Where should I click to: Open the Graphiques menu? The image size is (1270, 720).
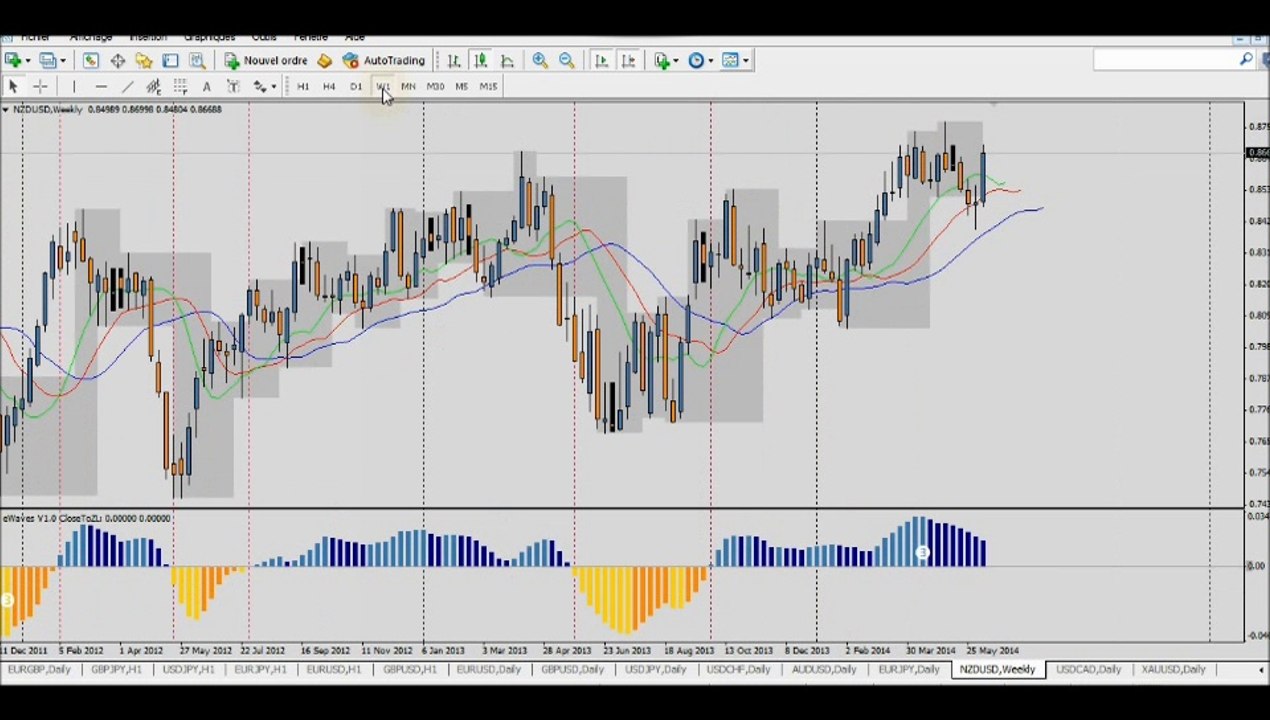point(209,38)
